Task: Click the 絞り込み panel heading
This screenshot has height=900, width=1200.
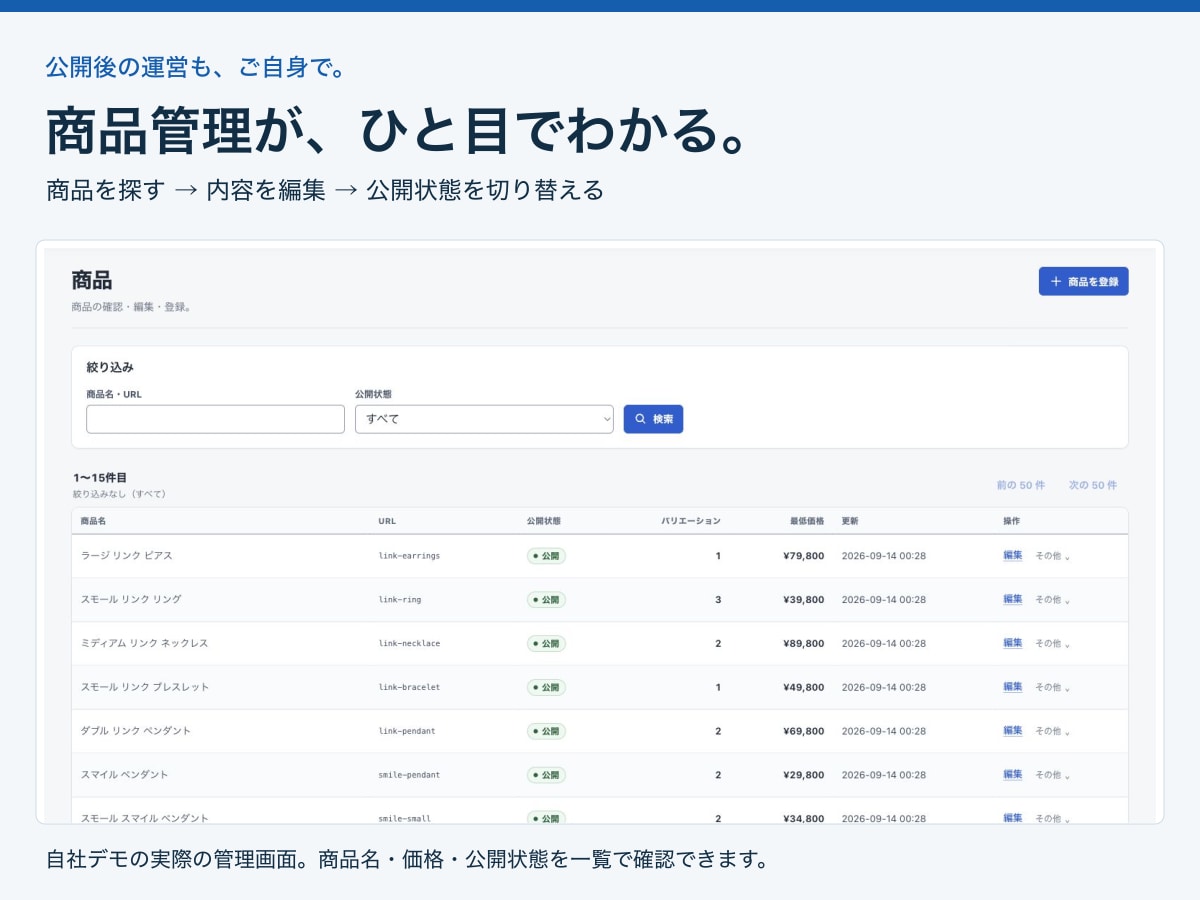Action: pyautogui.click(x=110, y=368)
